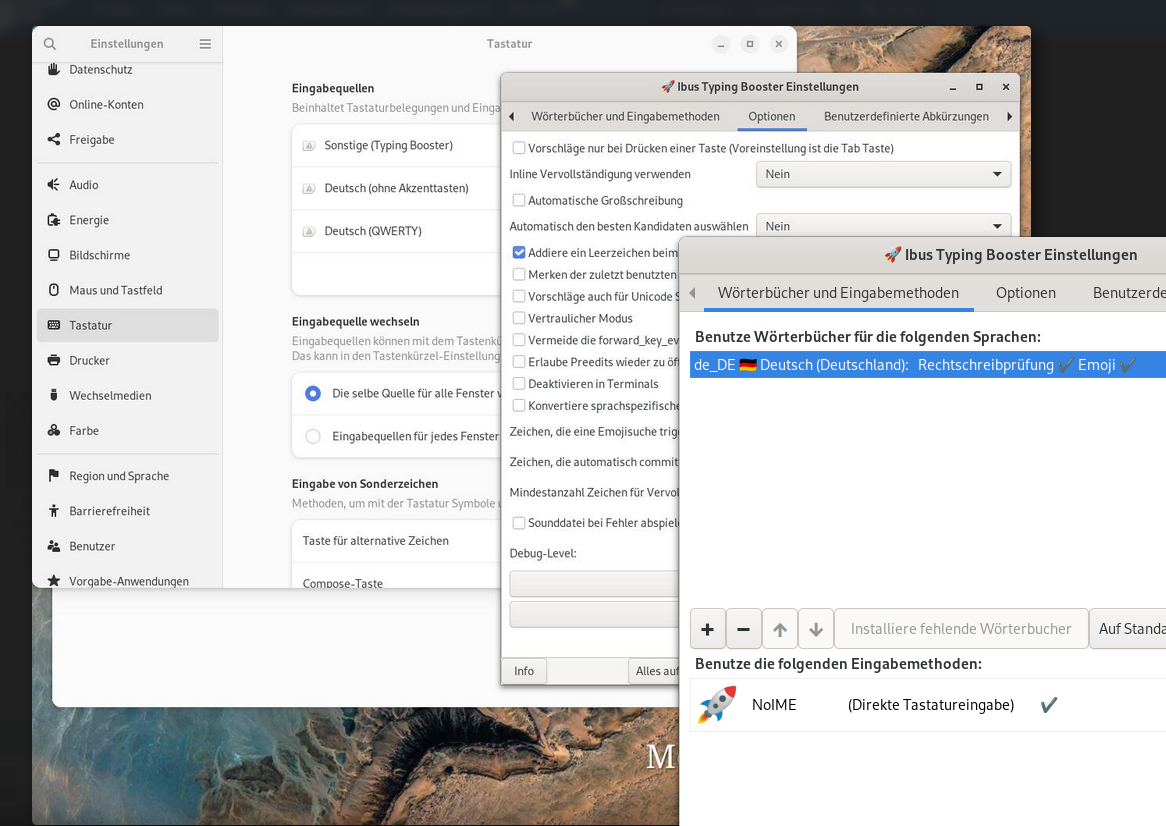1166x826 pixels.
Task: Open Wörterbücher und Eingabemethoden tab in back window
Action: click(x=625, y=117)
